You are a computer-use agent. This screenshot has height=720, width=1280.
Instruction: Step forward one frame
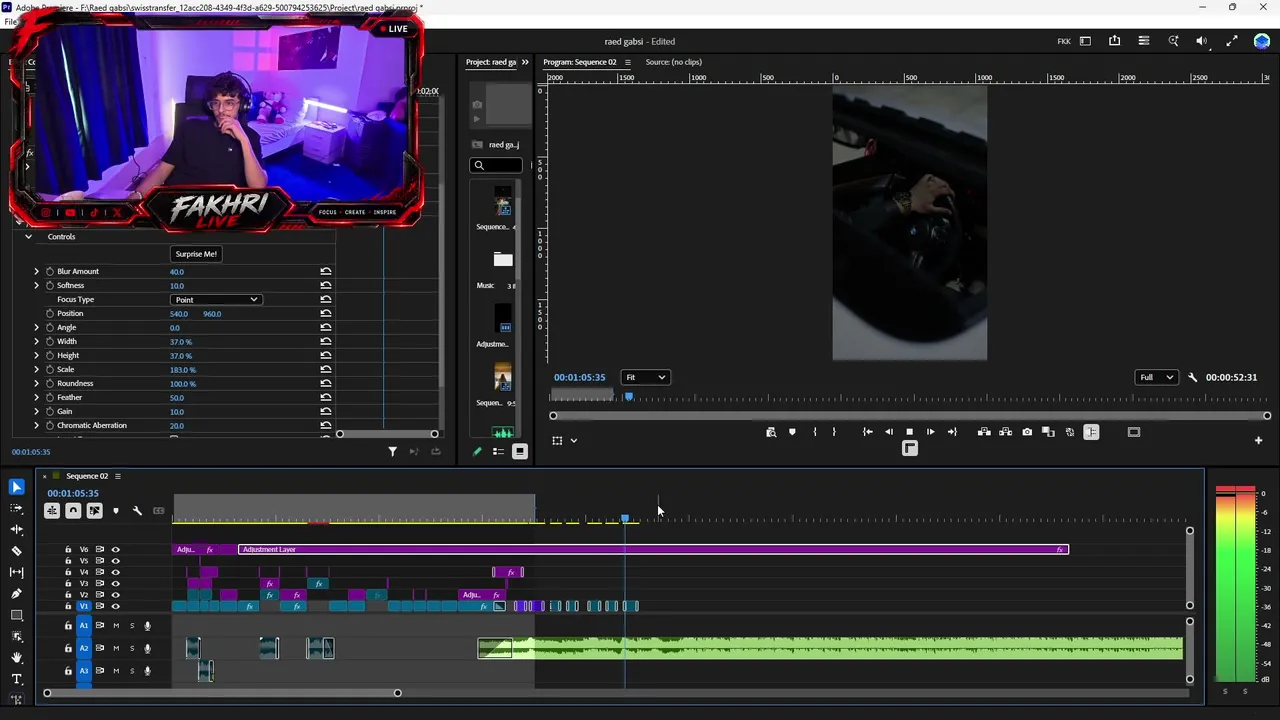pos(931,432)
